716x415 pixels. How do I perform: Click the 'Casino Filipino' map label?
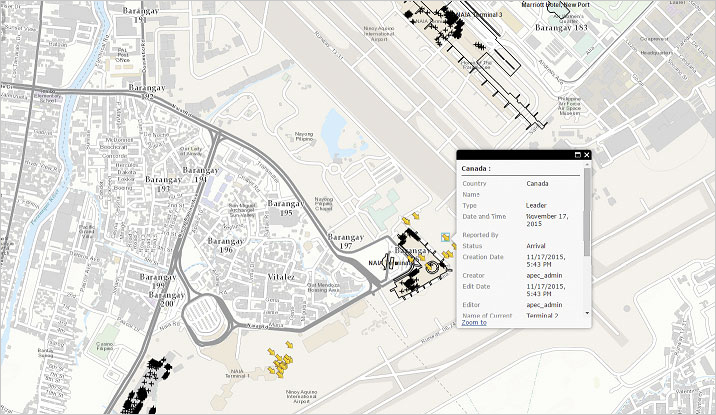pos(105,346)
